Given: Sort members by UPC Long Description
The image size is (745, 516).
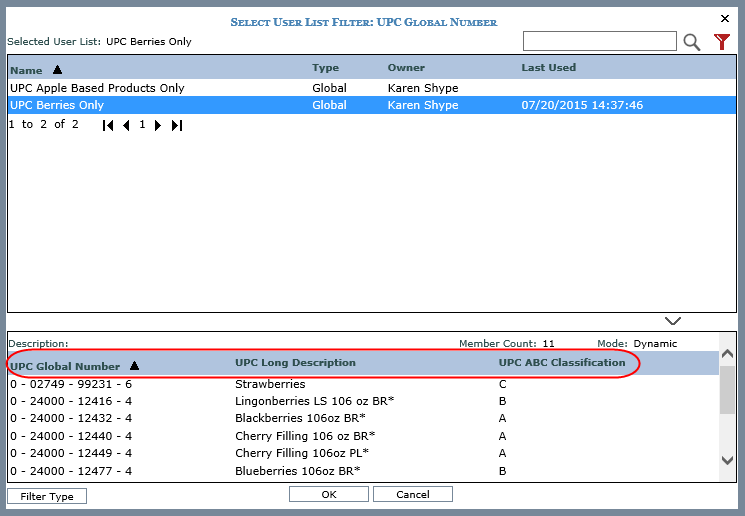Looking at the screenshot, I should pos(295,363).
